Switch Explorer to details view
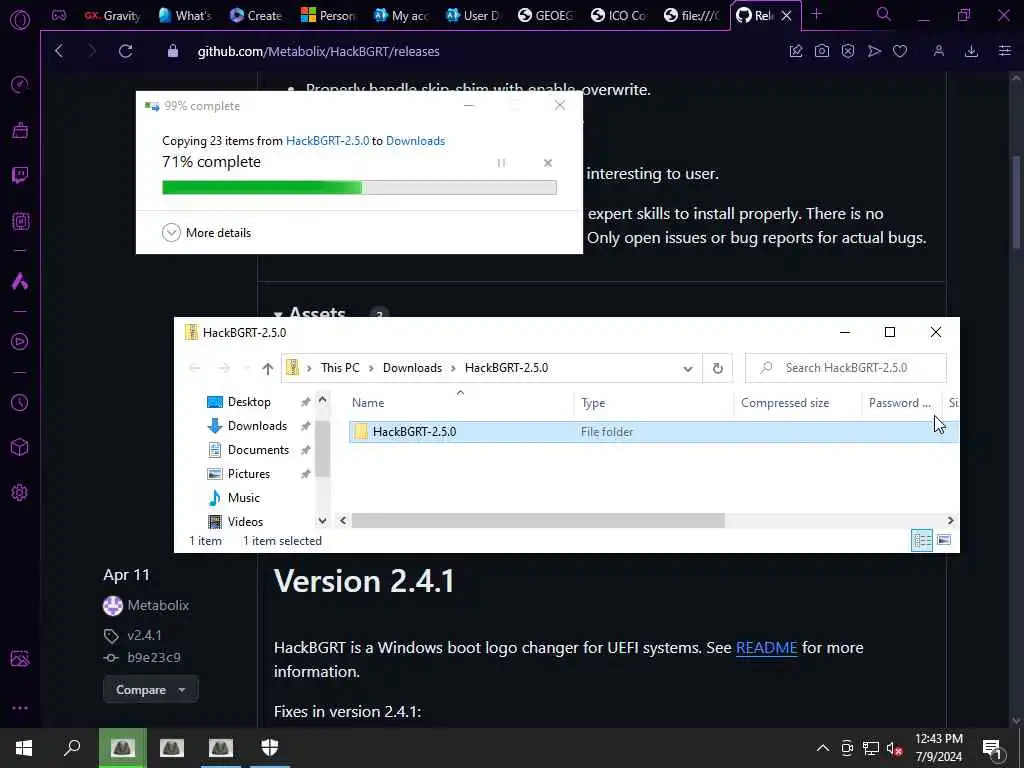 click(921, 541)
